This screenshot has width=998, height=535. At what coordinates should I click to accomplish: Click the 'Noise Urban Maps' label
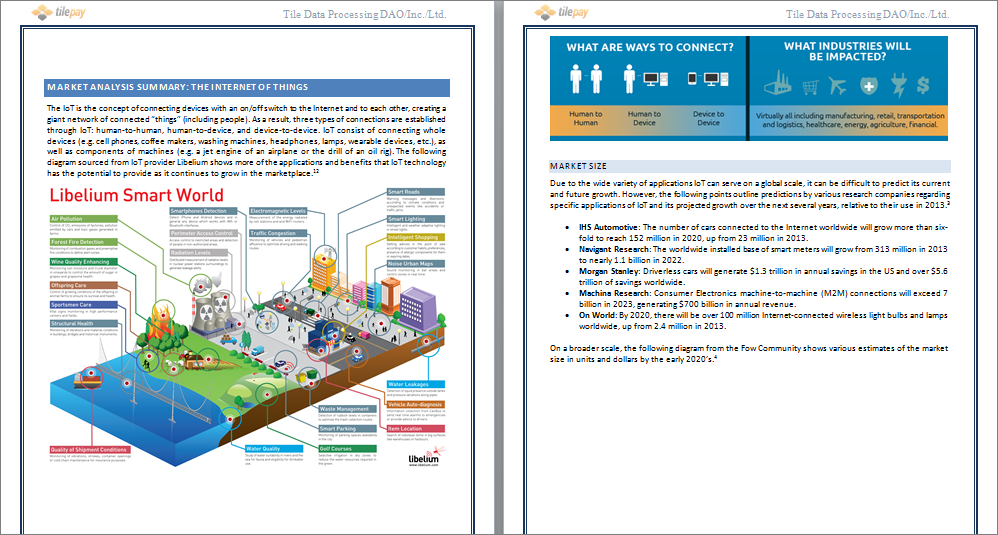coord(416,263)
